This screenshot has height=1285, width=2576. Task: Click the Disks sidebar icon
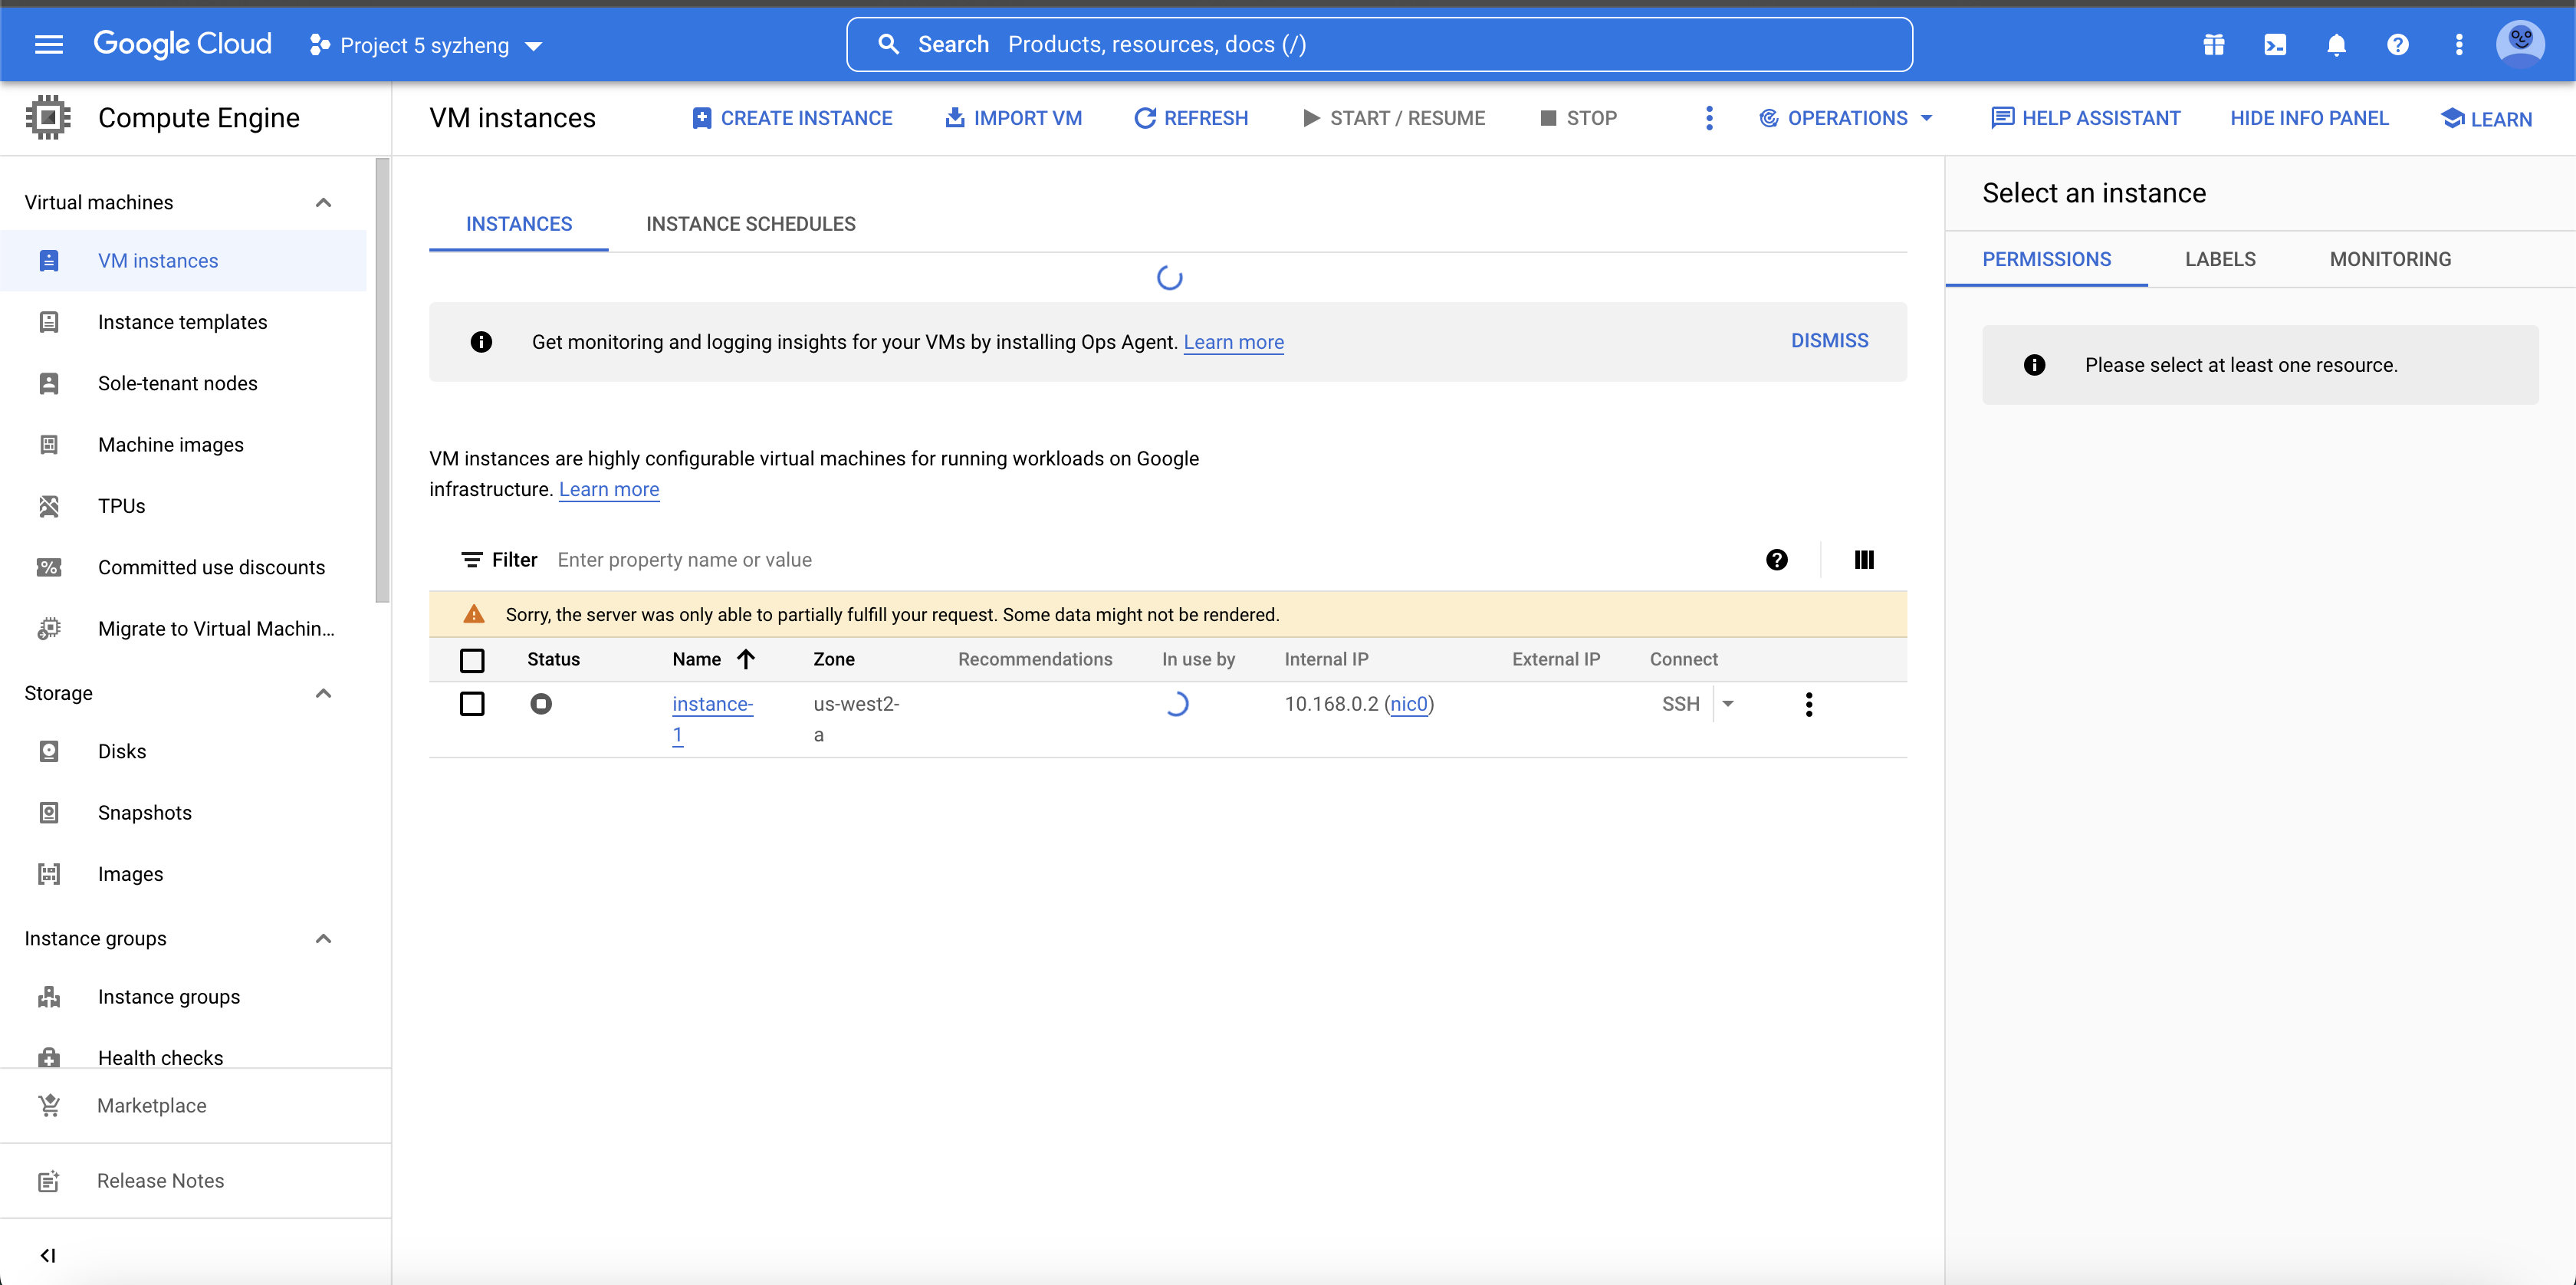point(48,751)
